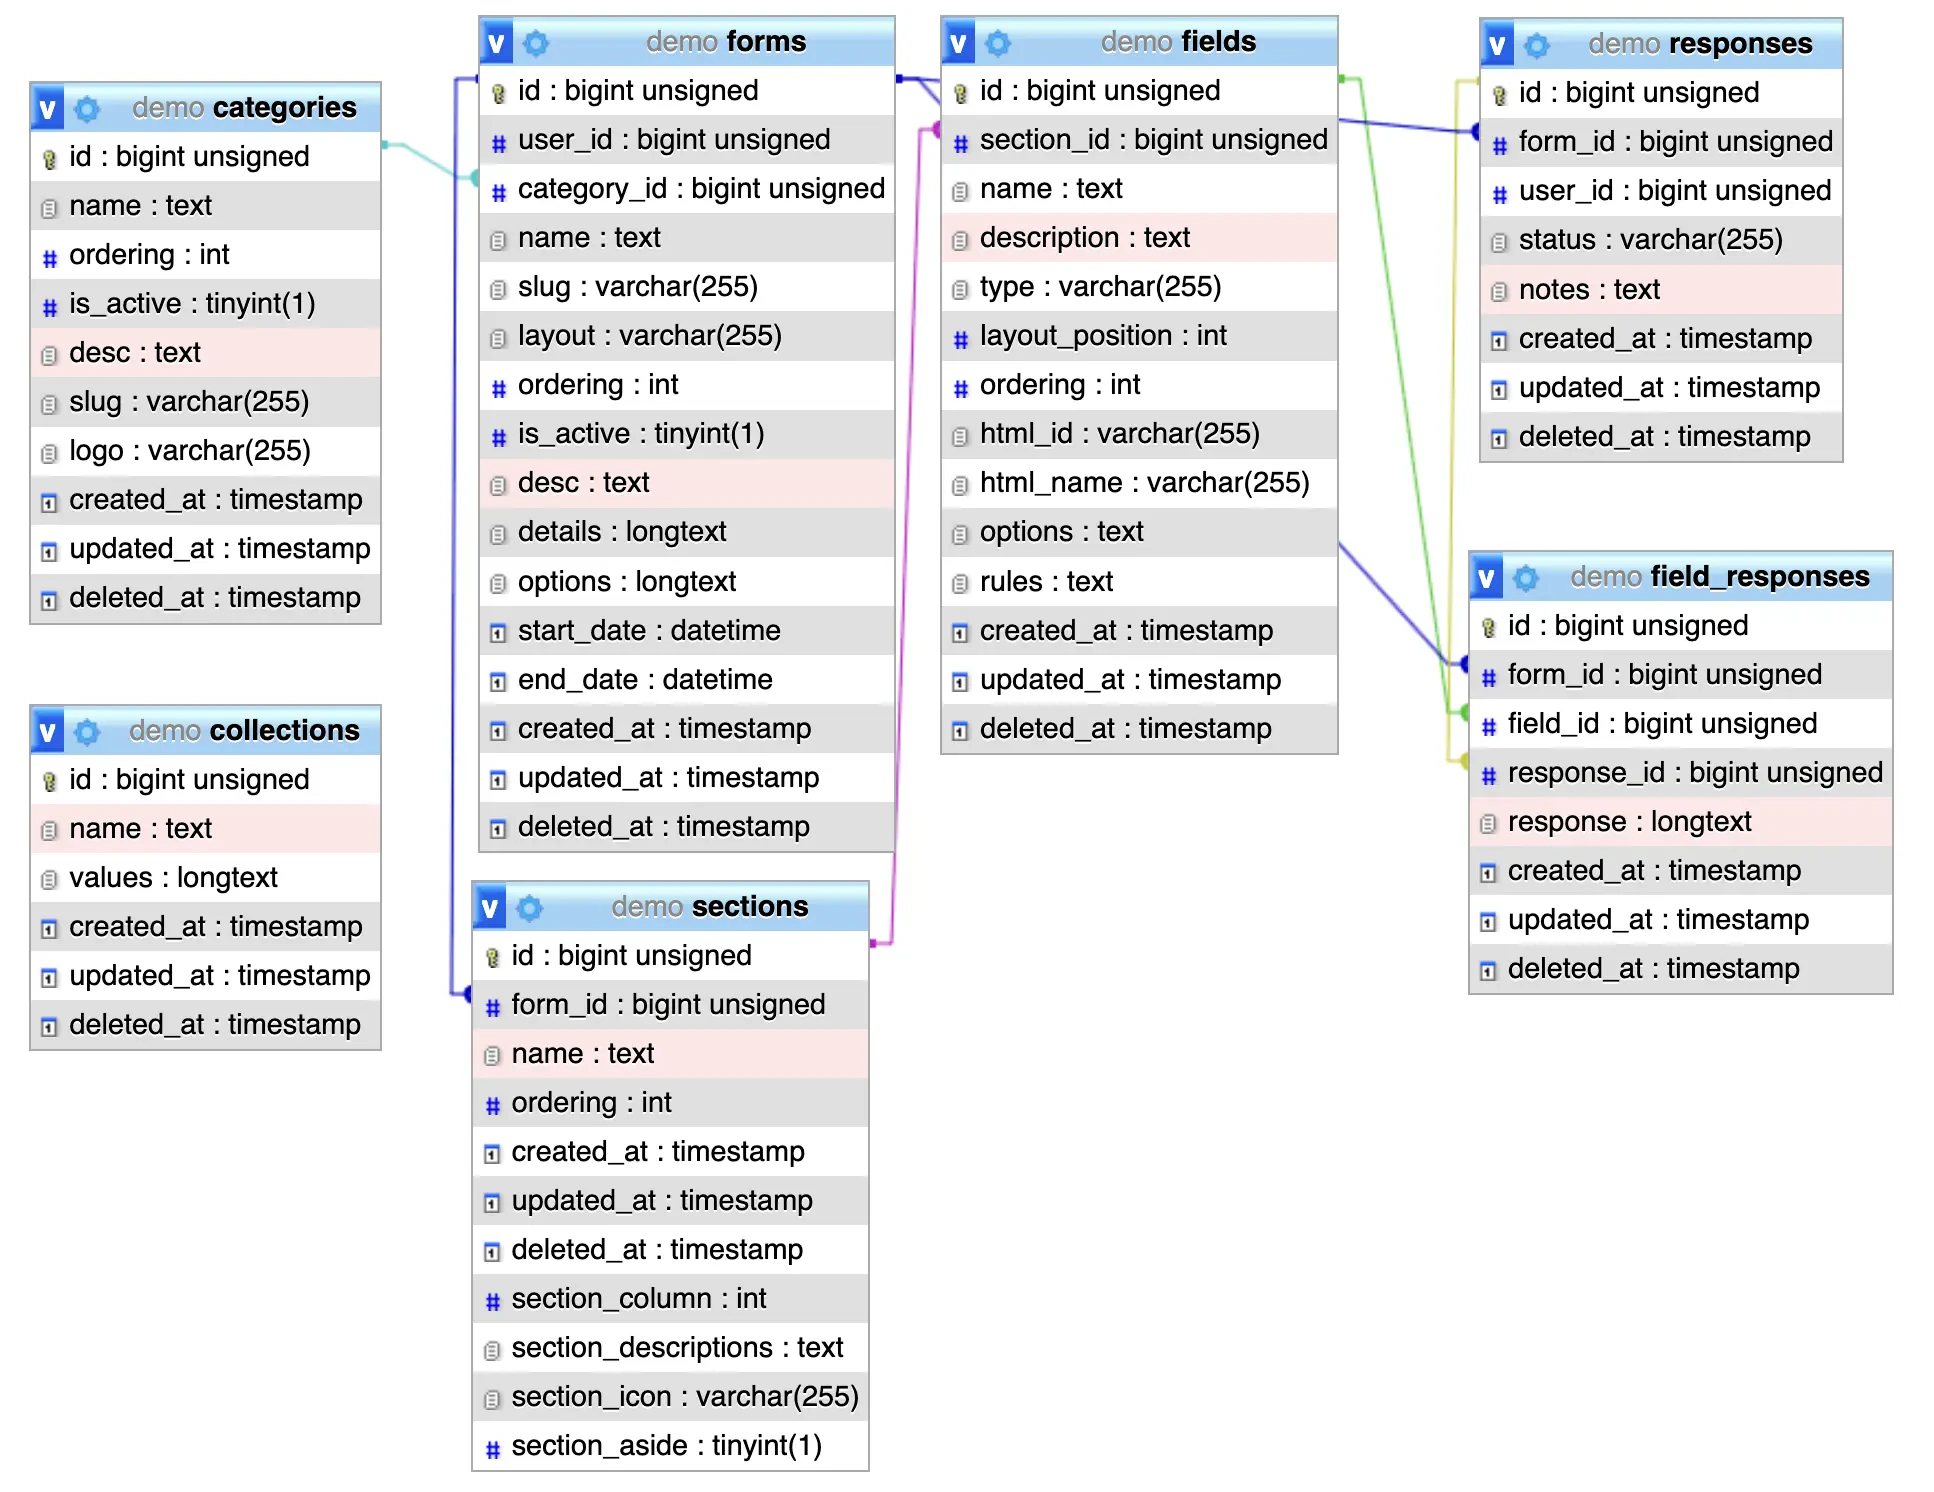The image size is (1934, 1492).
Task: Select 'logo : varchar(255)' row in categories
Action: tap(206, 451)
